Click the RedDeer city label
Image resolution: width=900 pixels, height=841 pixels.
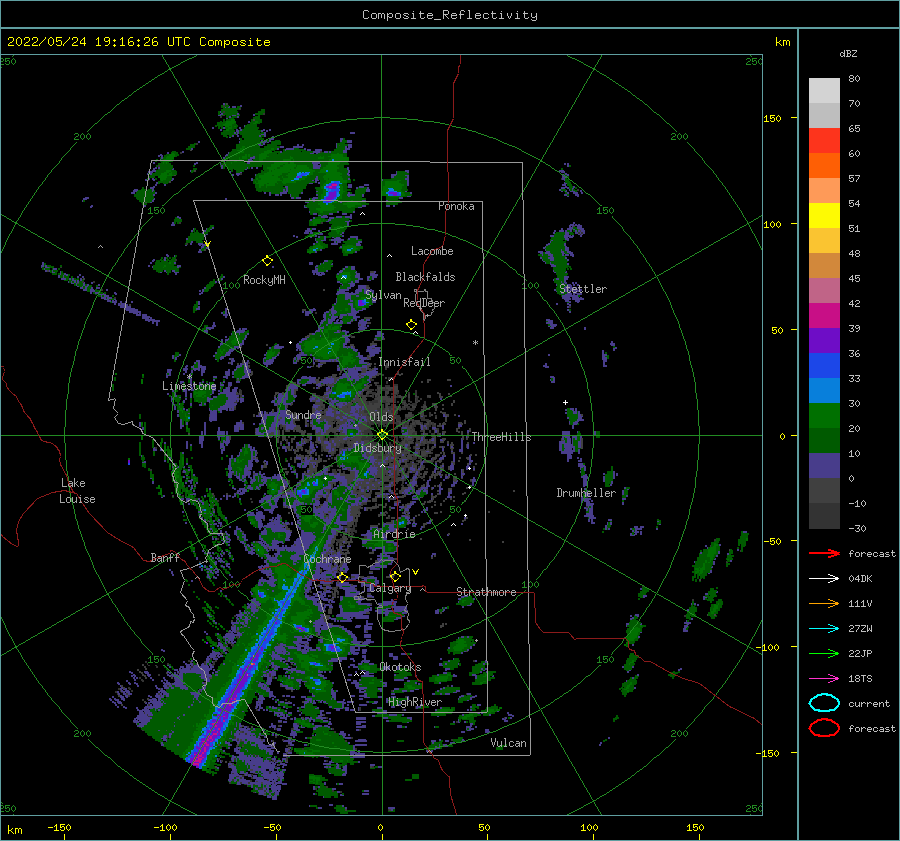(x=424, y=303)
